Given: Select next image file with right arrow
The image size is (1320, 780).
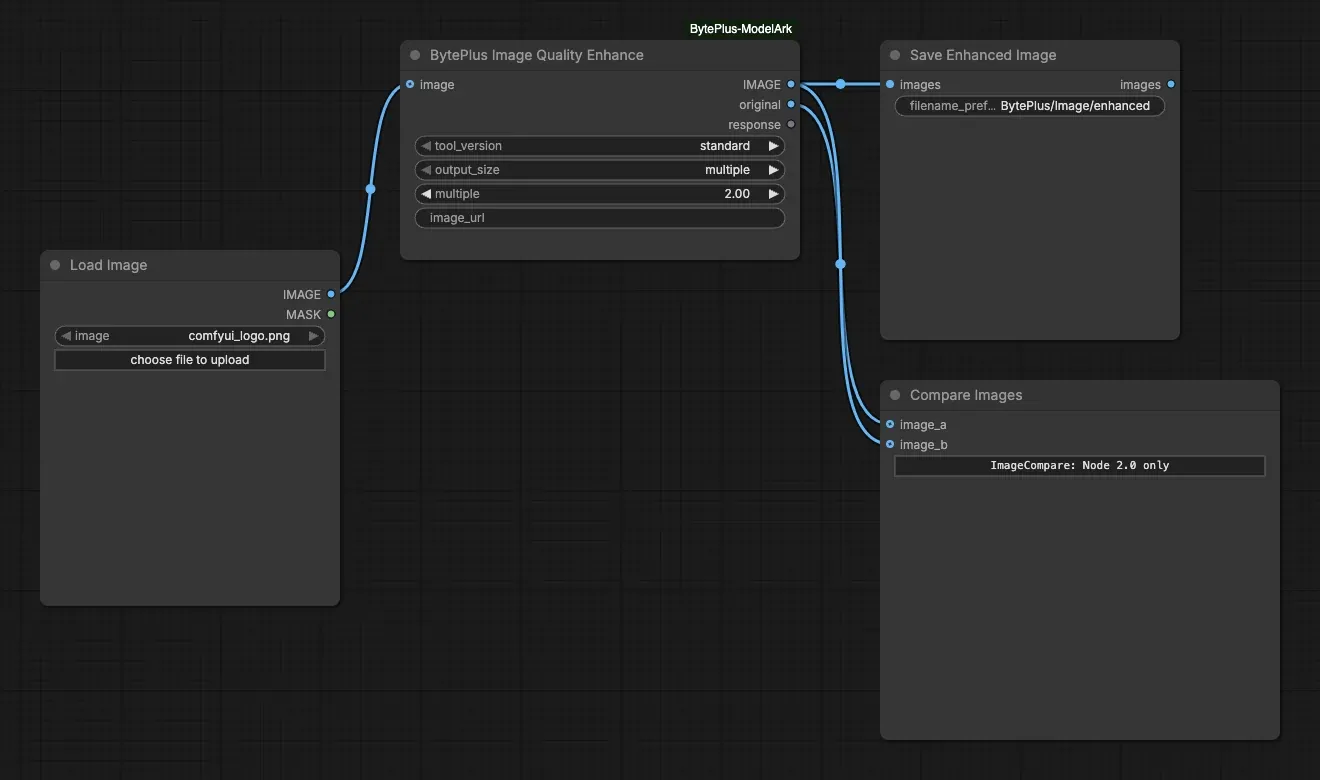Looking at the screenshot, I should coord(313,336).
